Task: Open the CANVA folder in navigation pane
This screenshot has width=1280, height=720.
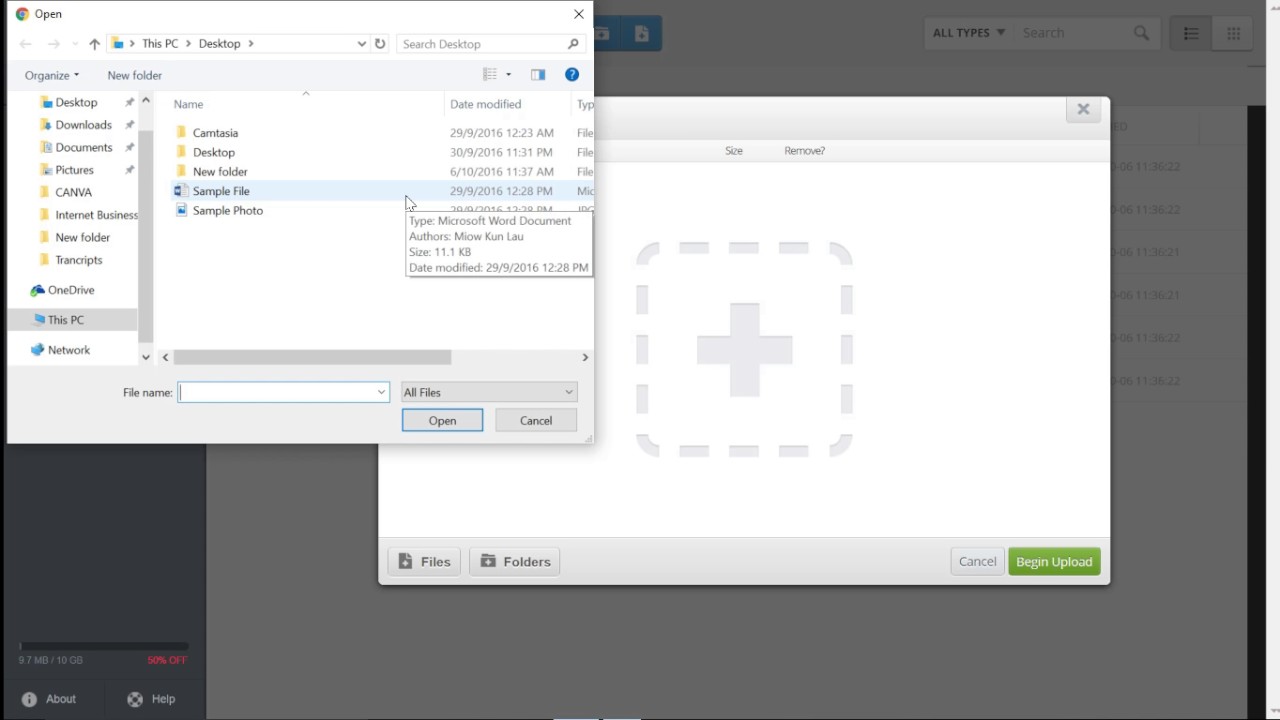Action: coord(73,193)
